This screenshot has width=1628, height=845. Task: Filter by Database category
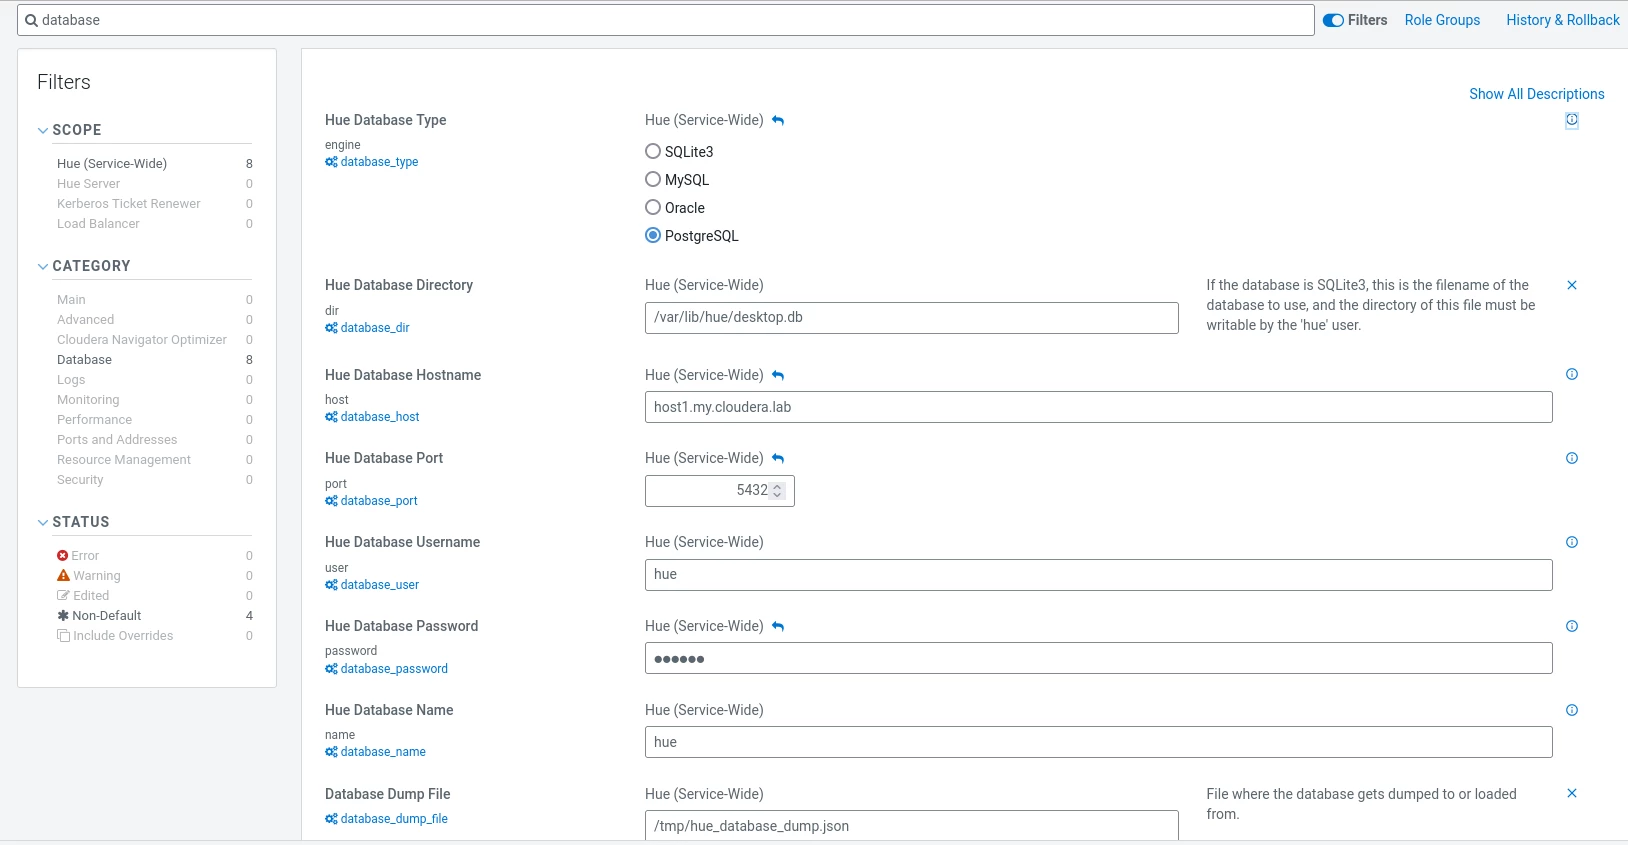[84, 359]
